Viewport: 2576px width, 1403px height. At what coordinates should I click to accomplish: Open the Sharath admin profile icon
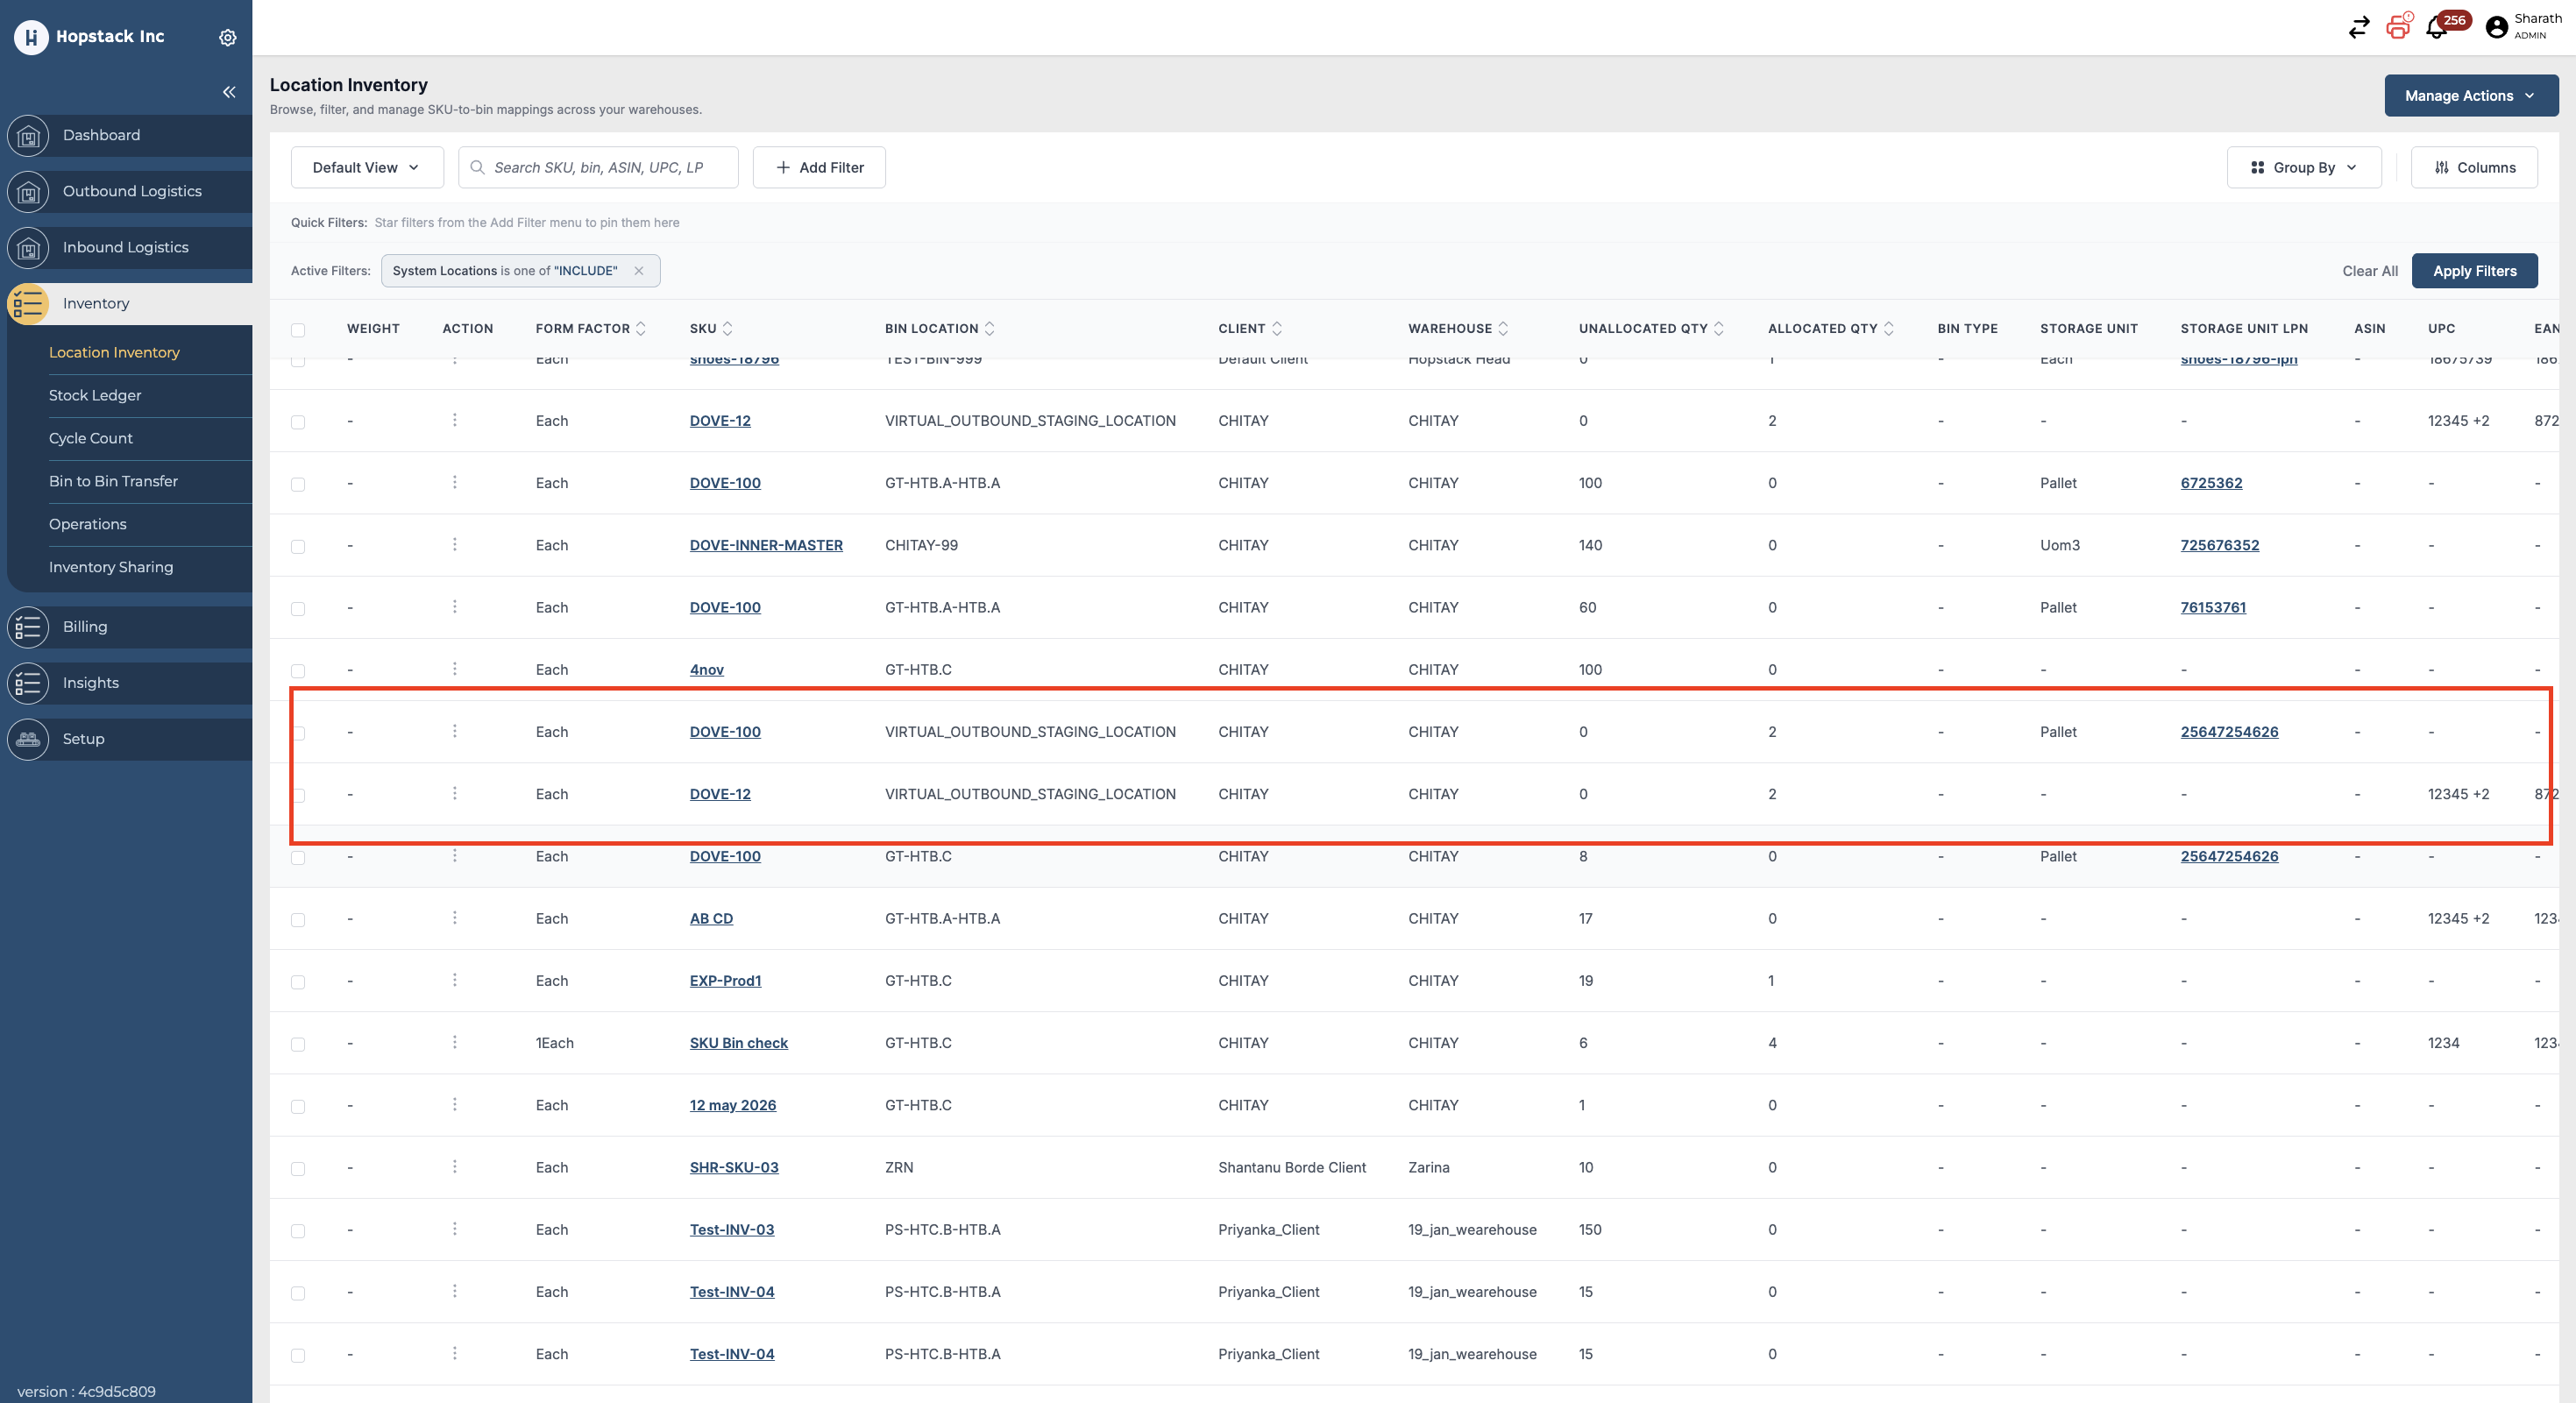(2497, 28)
